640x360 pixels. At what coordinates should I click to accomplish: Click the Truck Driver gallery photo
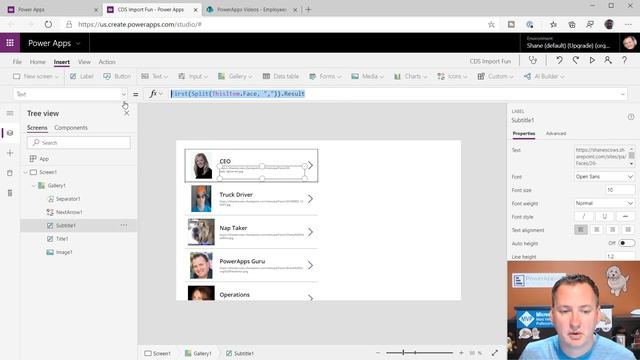click(x=201, y=199)
